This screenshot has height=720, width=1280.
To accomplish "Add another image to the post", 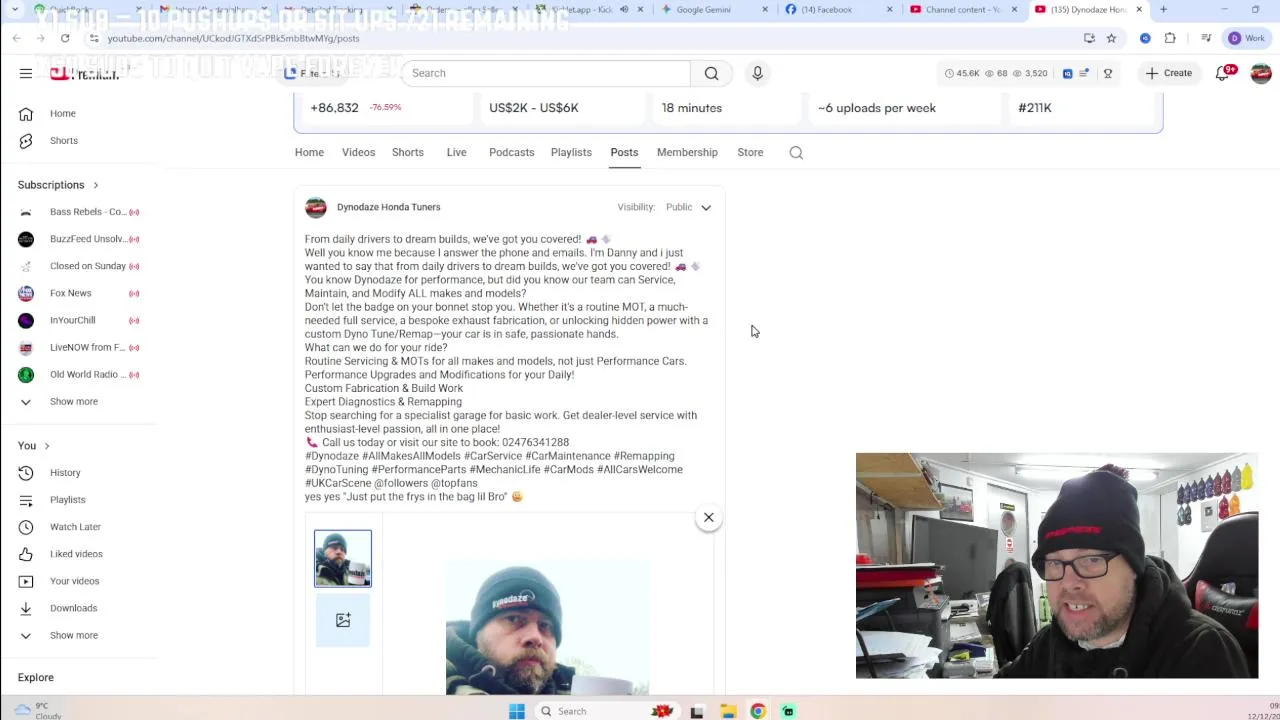I will click(343, 620).
